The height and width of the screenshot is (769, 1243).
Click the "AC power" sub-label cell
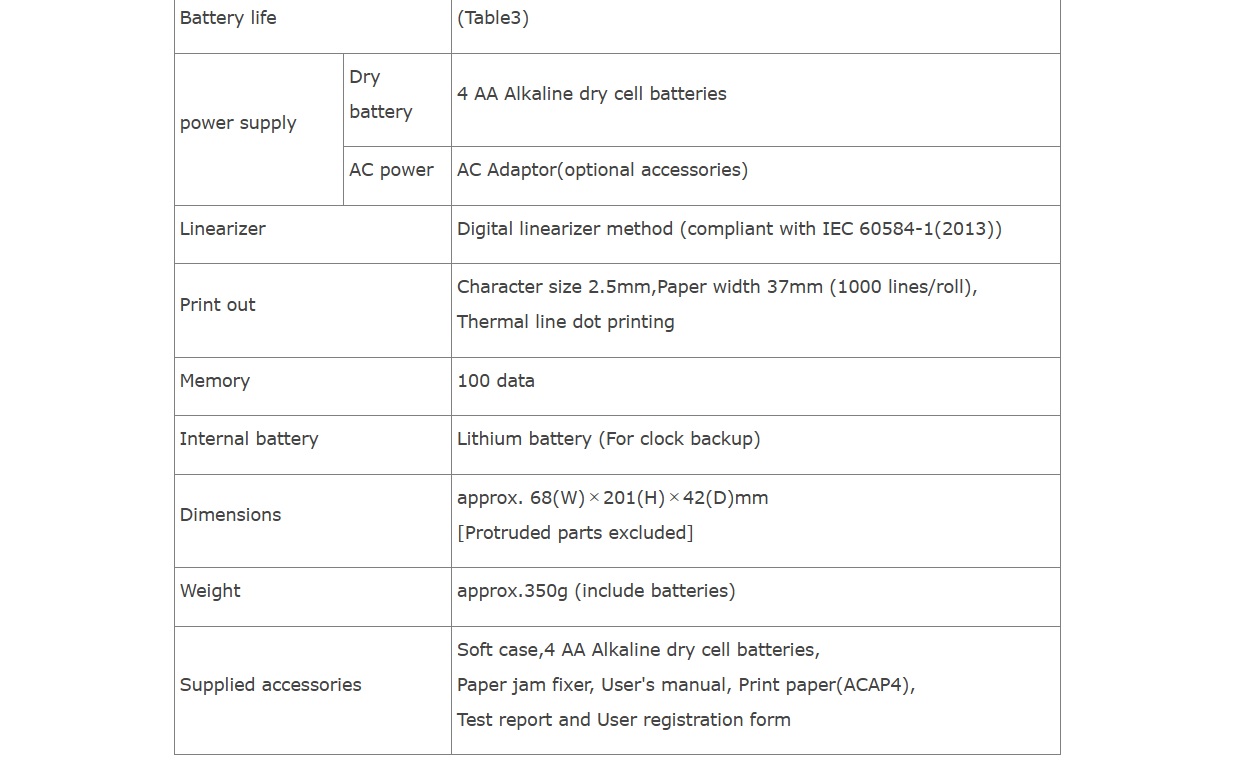(x=391, y=170)
